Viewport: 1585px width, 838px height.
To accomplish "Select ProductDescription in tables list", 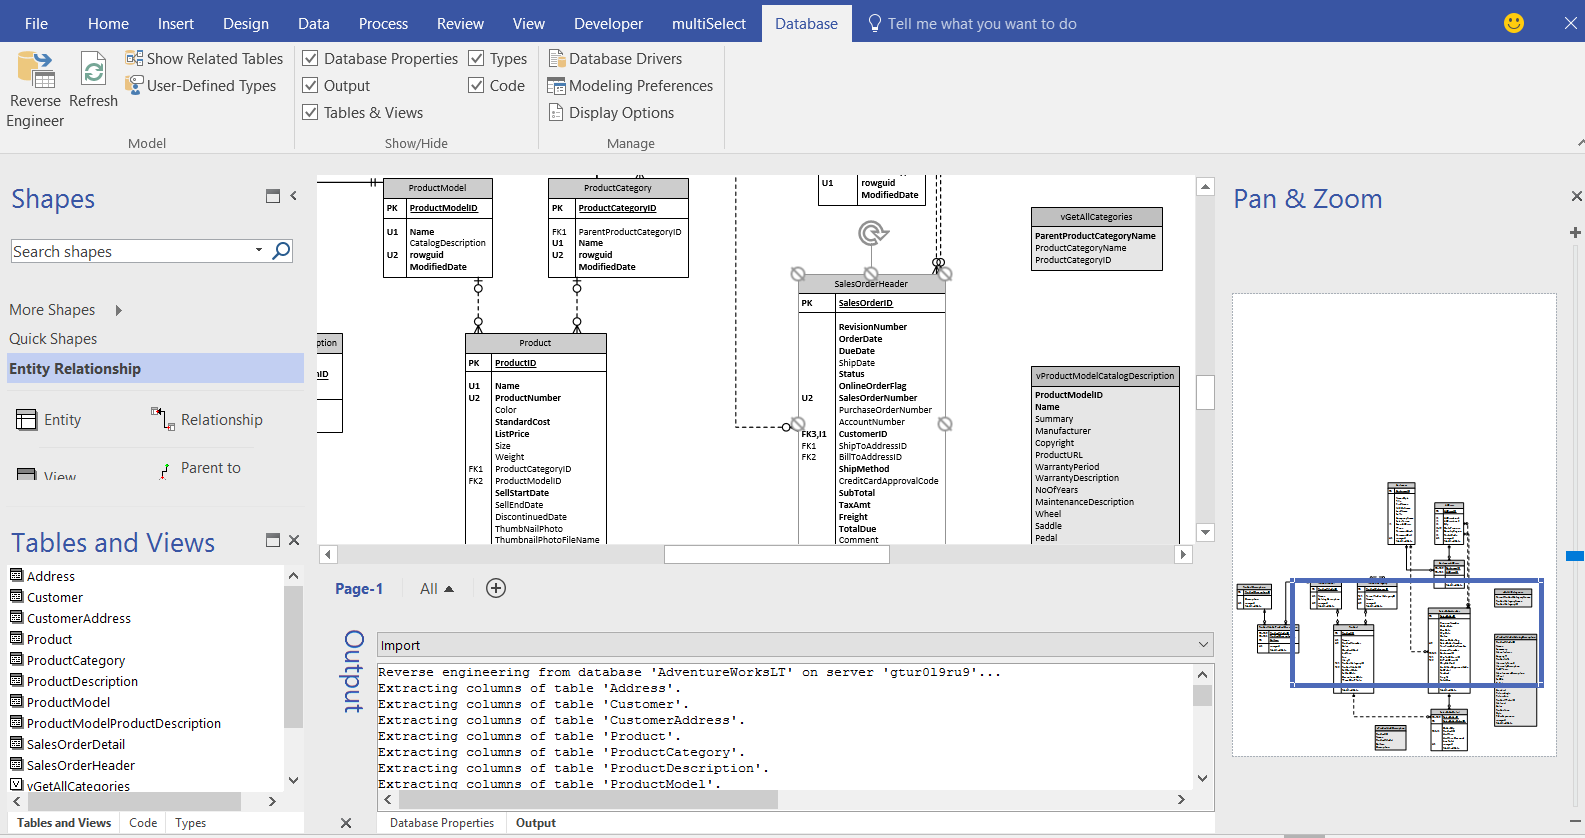I will point(82,681).
